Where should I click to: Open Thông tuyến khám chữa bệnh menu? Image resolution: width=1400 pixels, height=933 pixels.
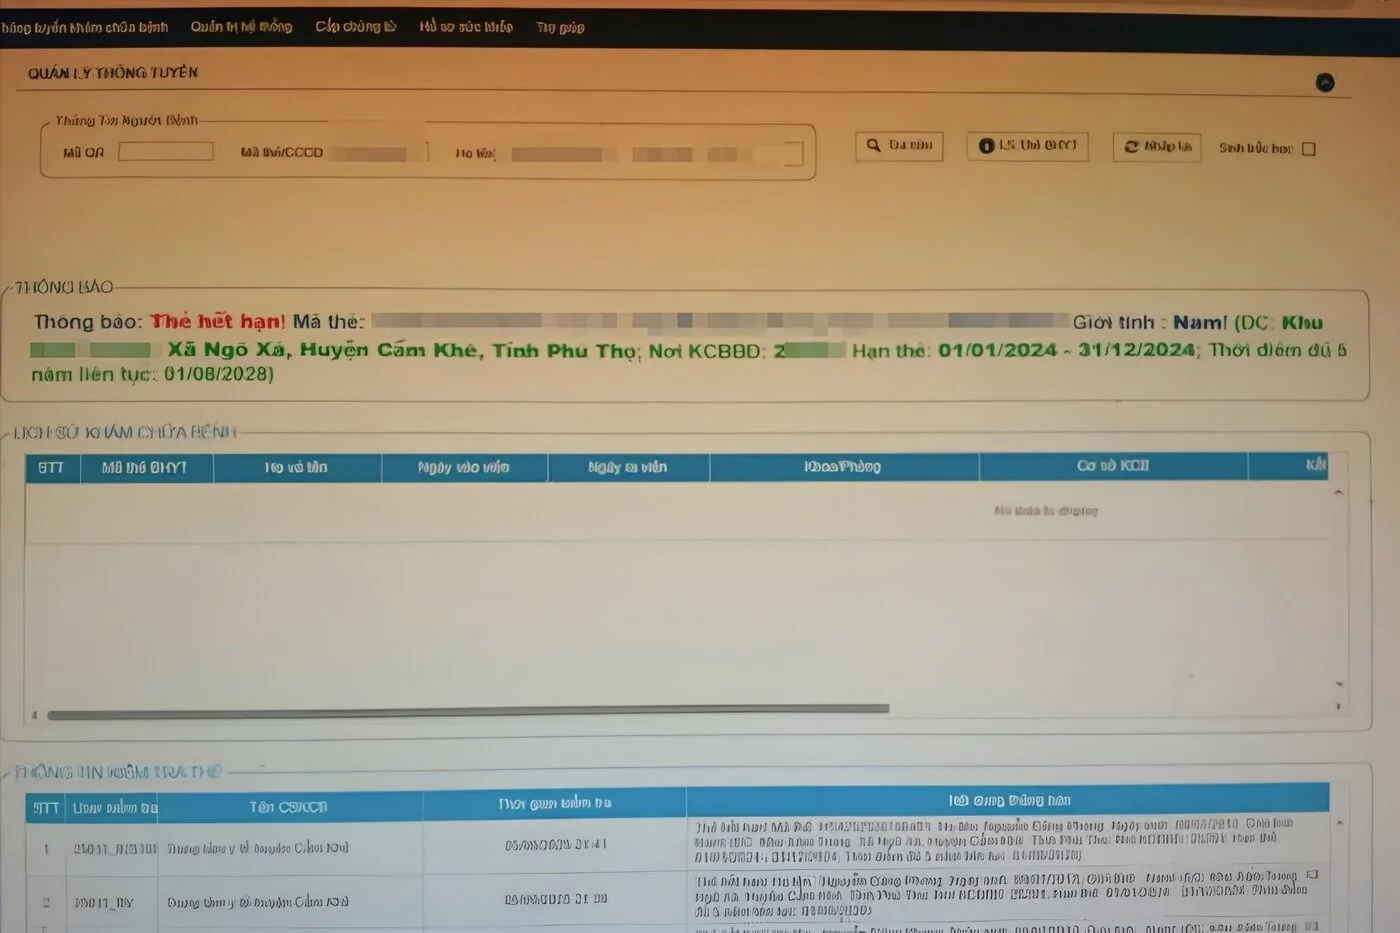(85, 27)
